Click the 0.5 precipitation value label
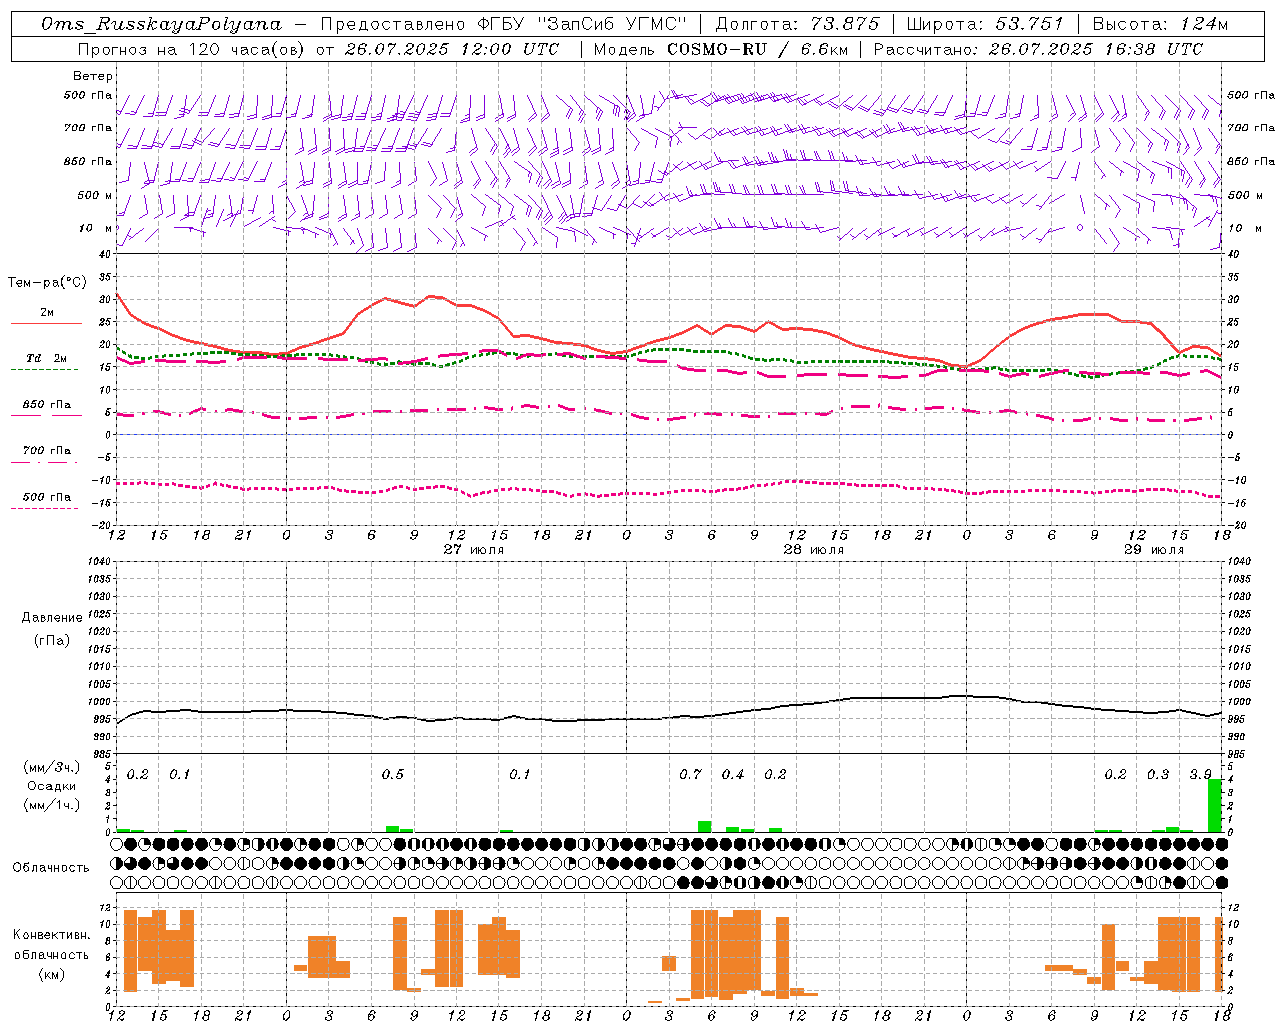This screenshot has width=1280, height=1024. [x=393, y=774]
